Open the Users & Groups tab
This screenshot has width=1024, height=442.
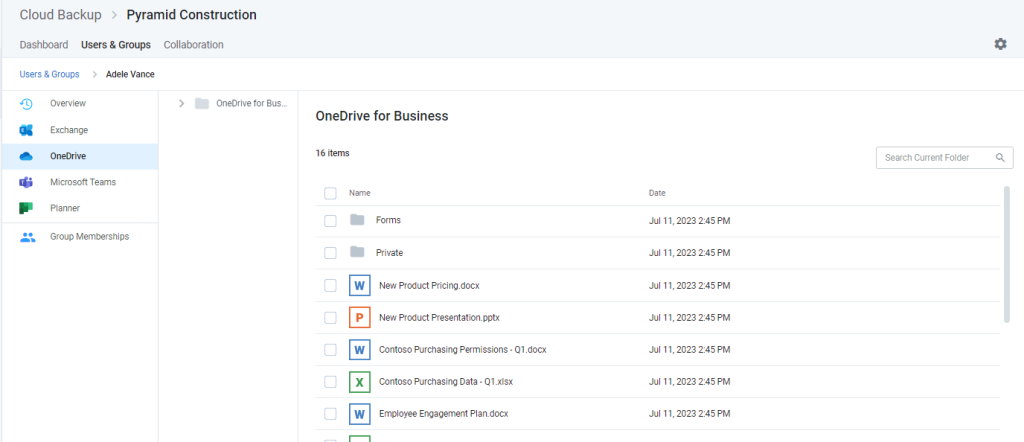pyautogui.click(x=116, y=44)
